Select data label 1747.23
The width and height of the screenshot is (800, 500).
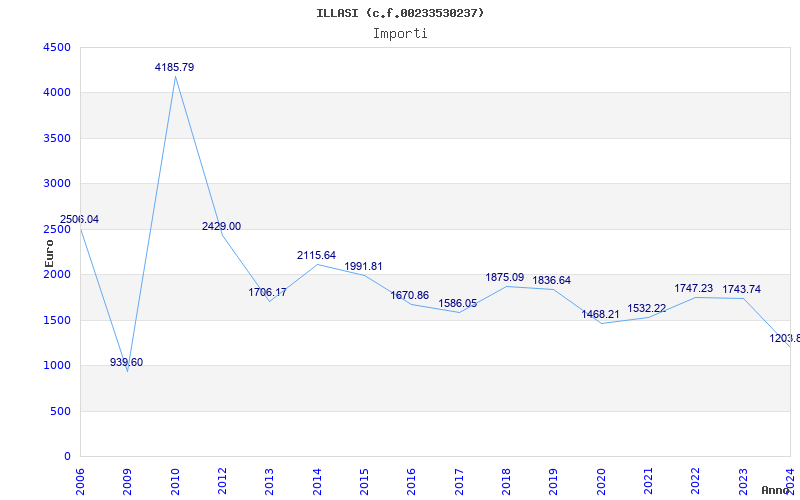693,289
